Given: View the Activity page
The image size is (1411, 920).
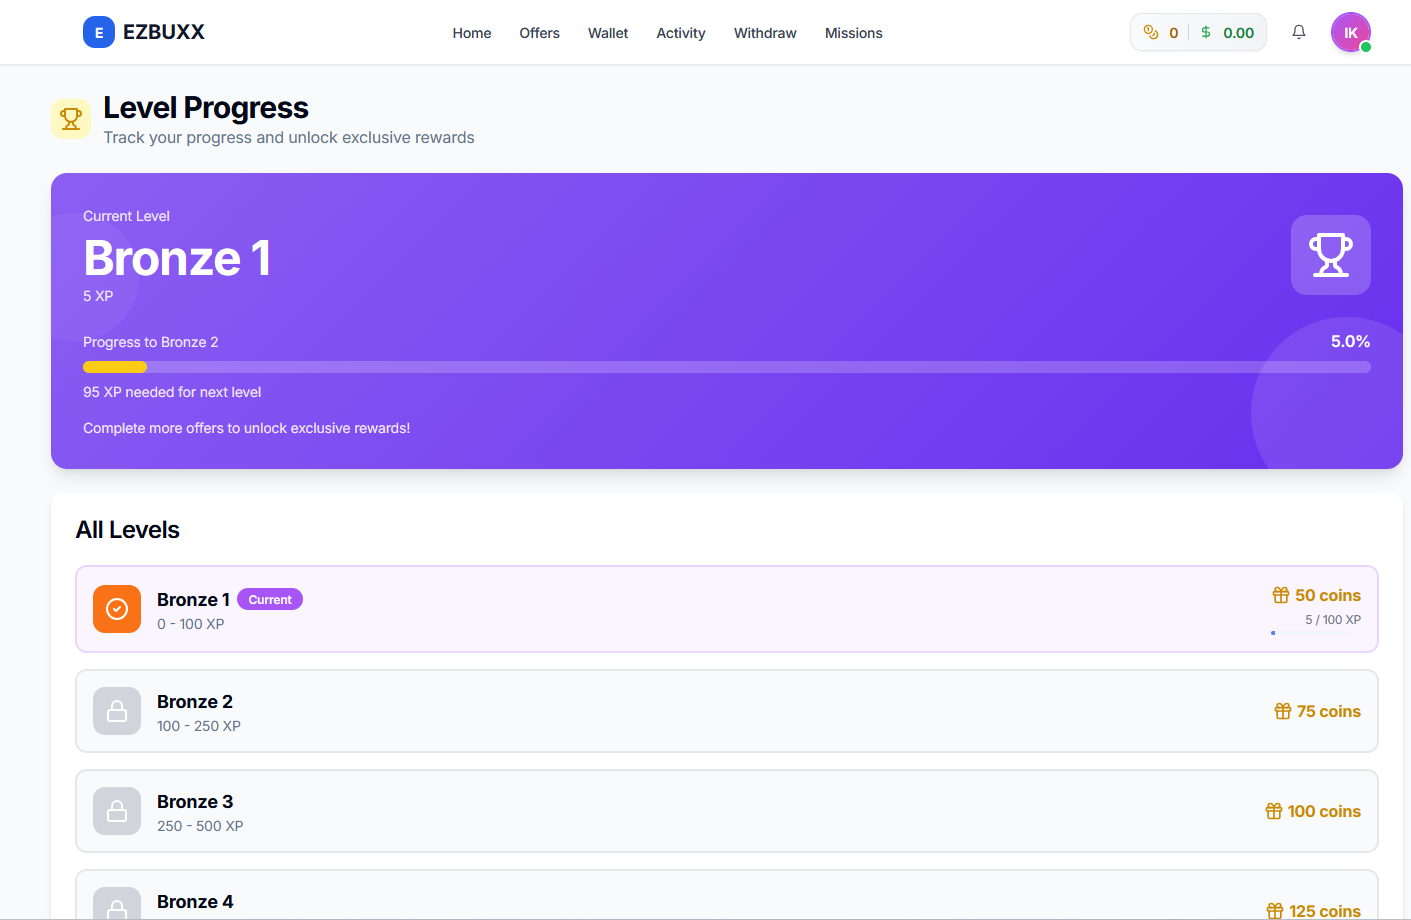Looking at the screenshot, I should (680, 33).
